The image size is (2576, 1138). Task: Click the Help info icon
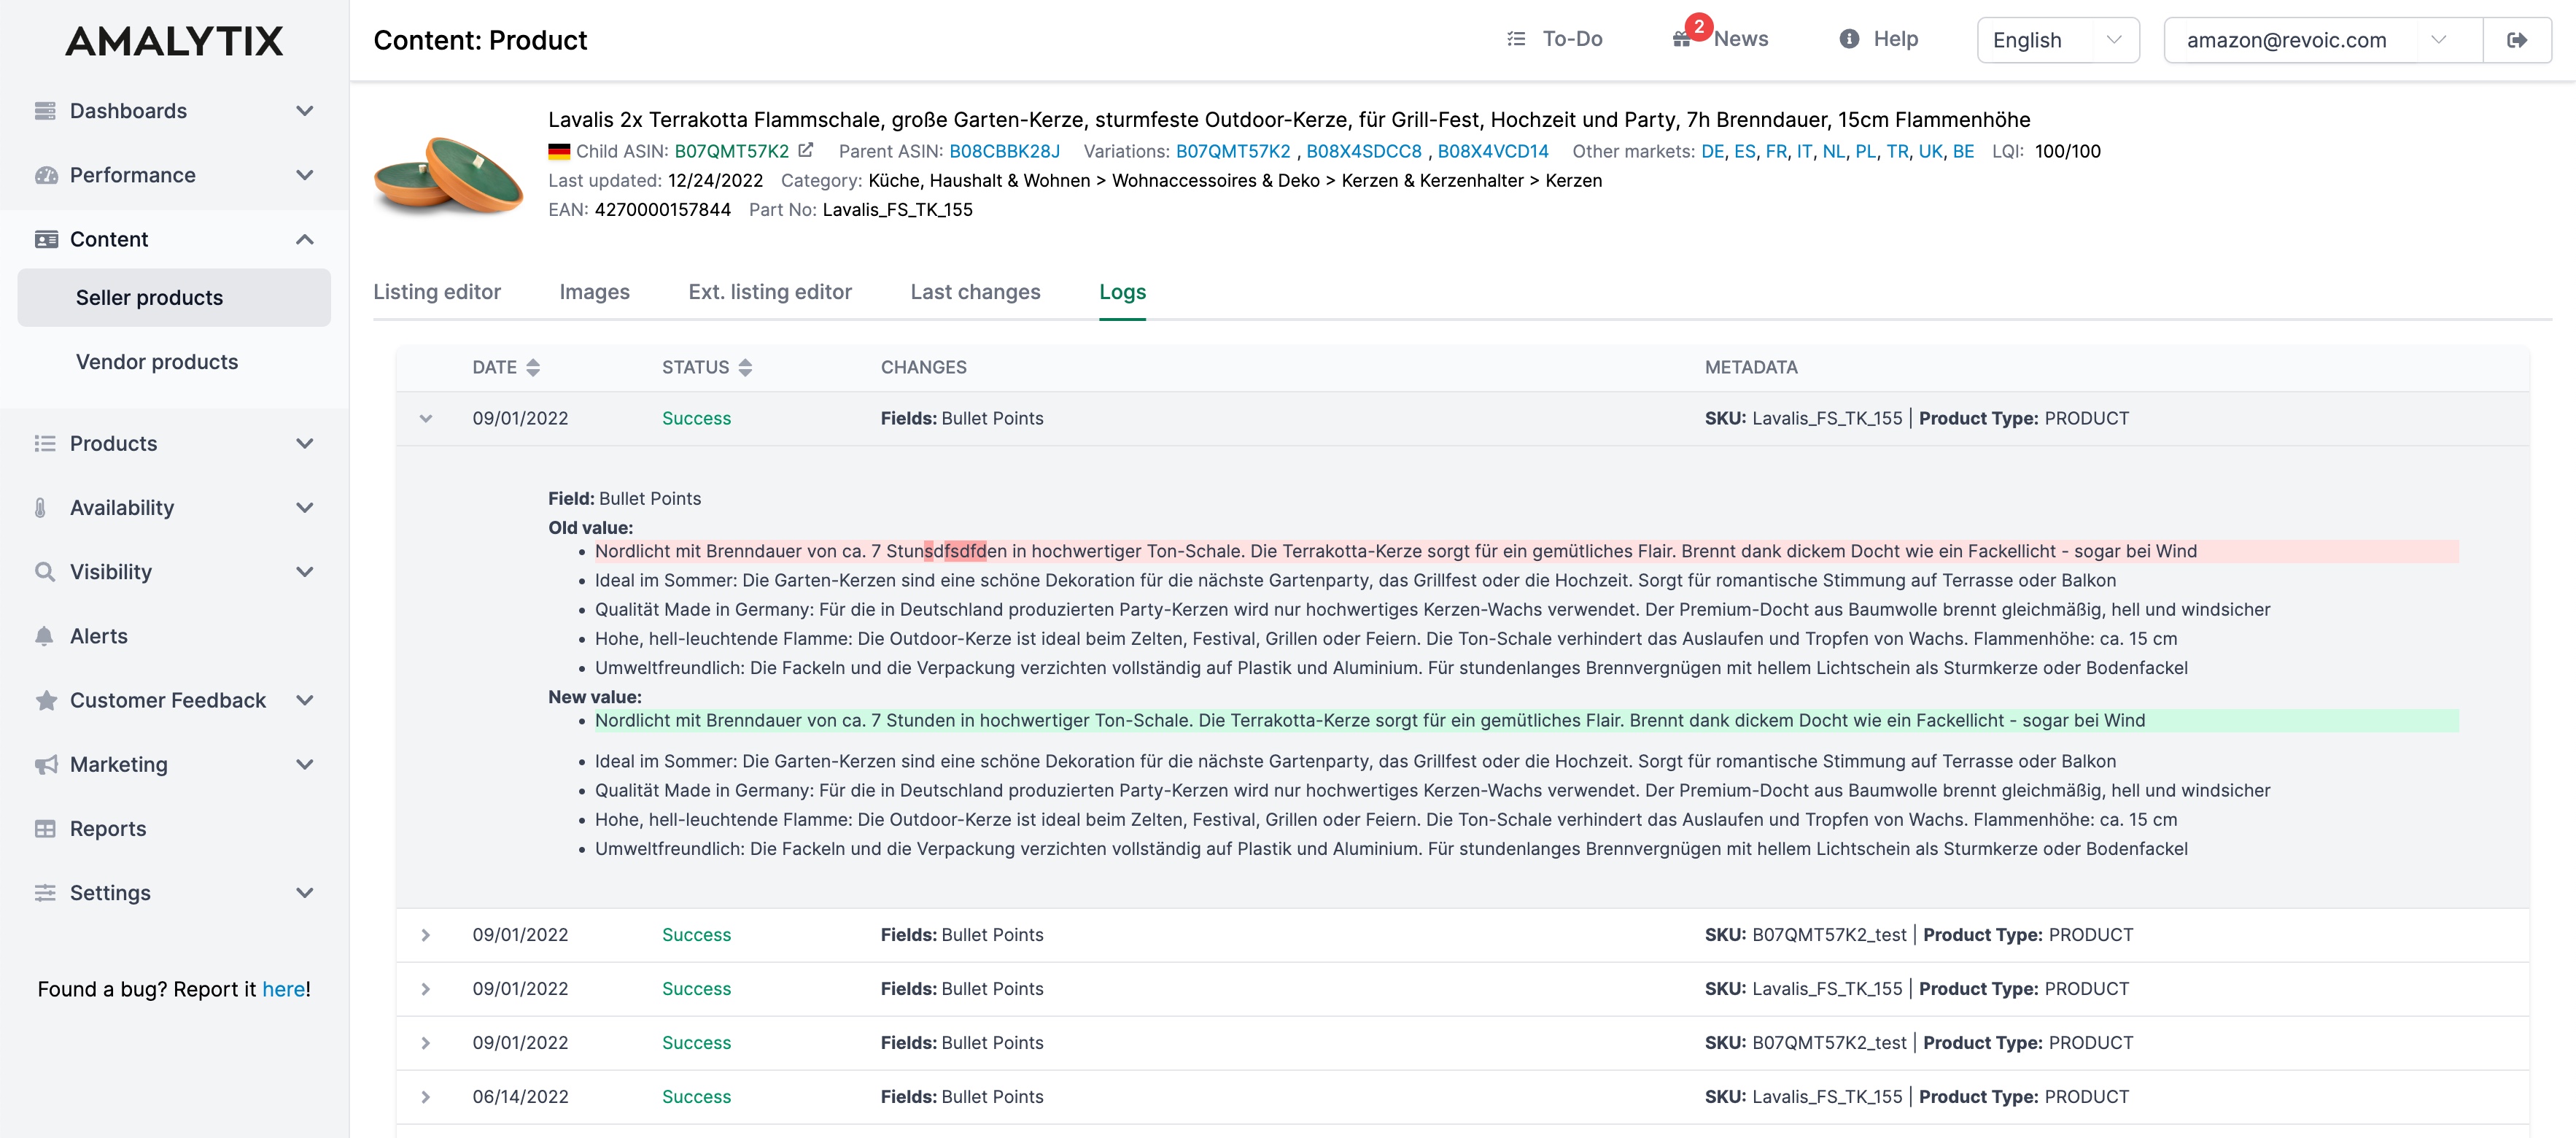[x=1849, y=39]
